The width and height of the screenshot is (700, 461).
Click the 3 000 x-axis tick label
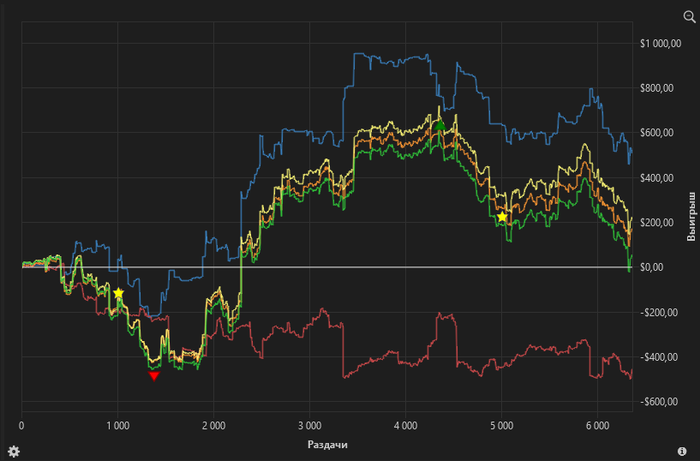pos(309,426)
